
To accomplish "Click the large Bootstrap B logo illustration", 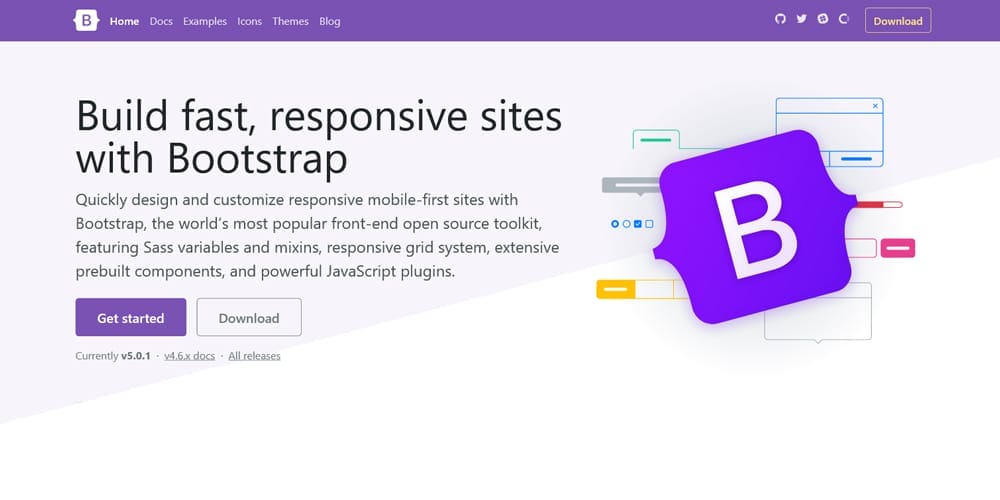I will coord(756,226).
